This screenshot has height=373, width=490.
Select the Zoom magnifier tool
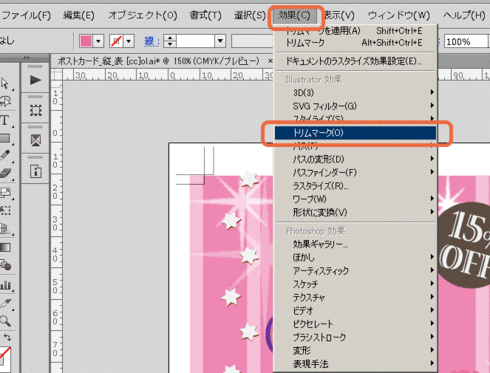pos(5,321)
